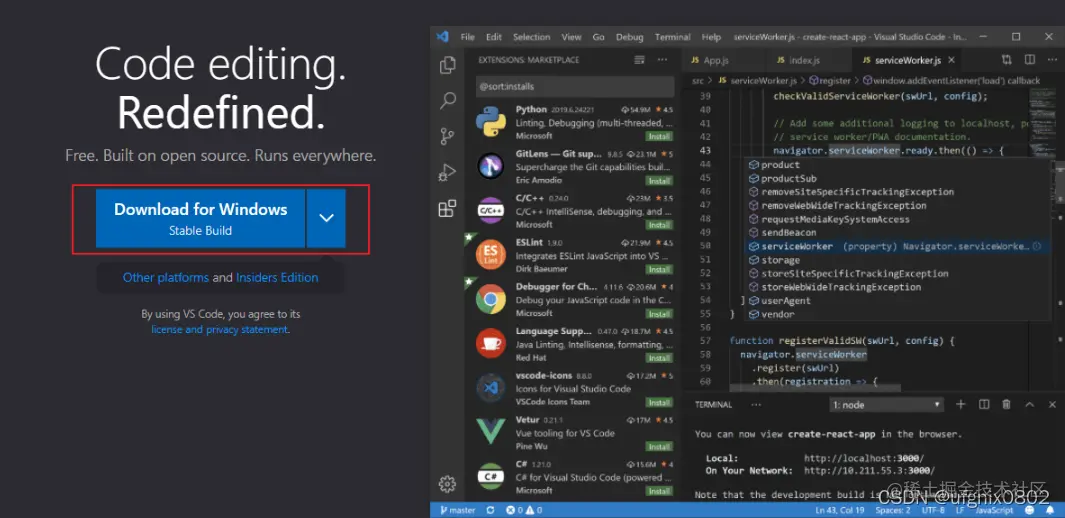Open the Language Support for Java extension row

(575, 344)
